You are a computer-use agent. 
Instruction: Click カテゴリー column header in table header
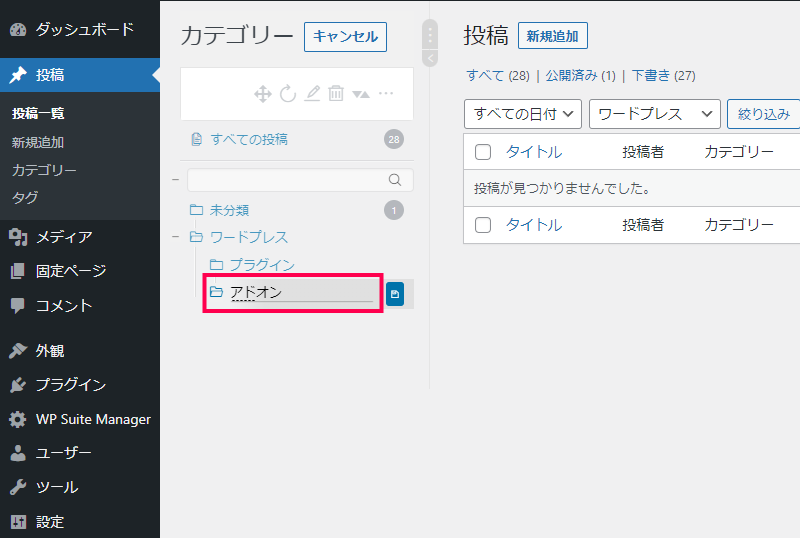click(x=739, y=152)
